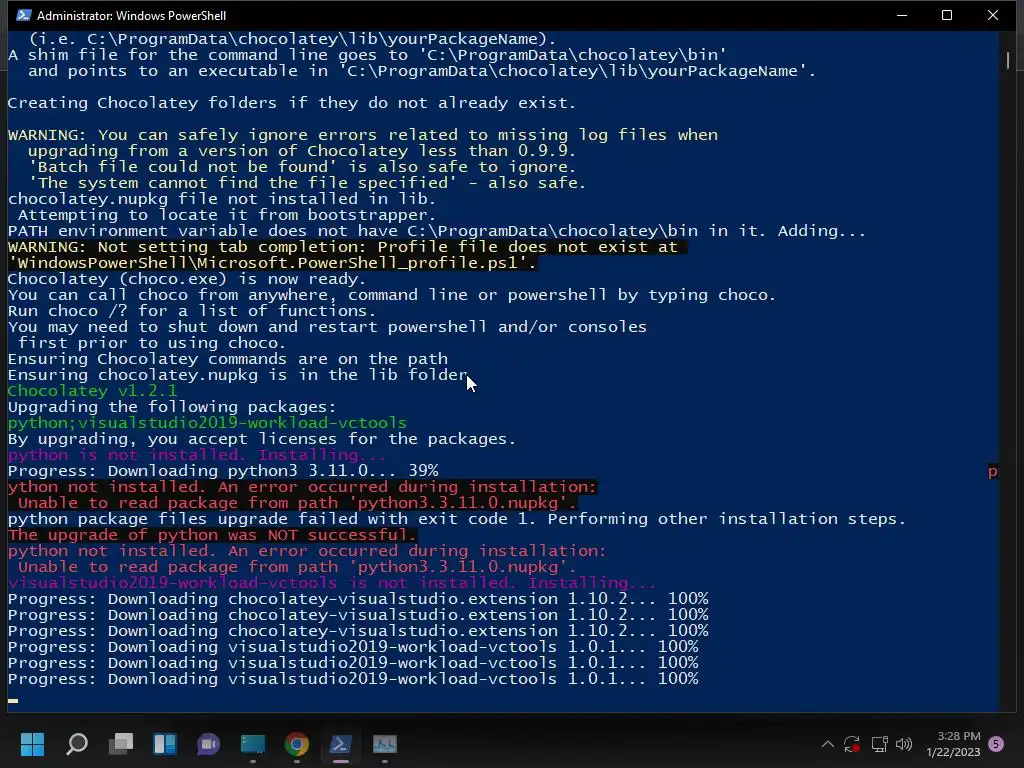Click the Windows Update sync tray icon
The height and width of the screenshot is (768, 1024).
click(x=852, y=744)
